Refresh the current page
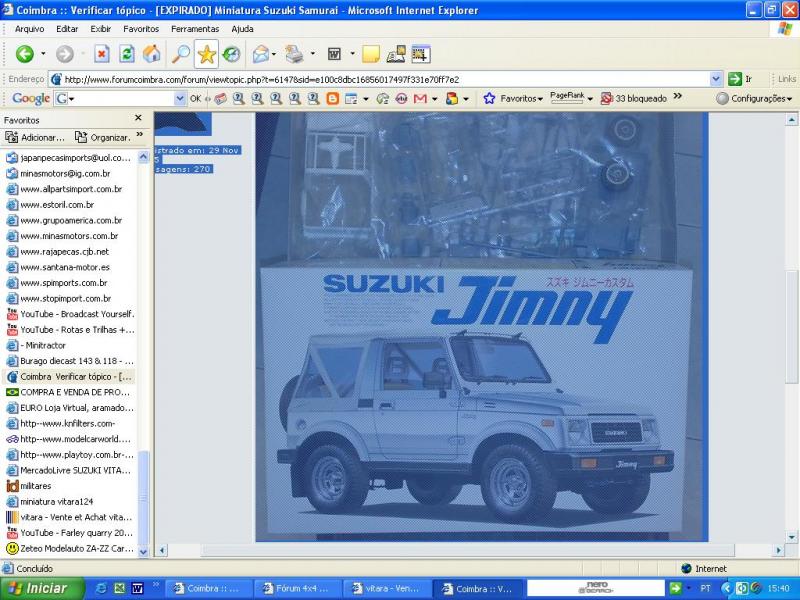 (x=127, y=54)
